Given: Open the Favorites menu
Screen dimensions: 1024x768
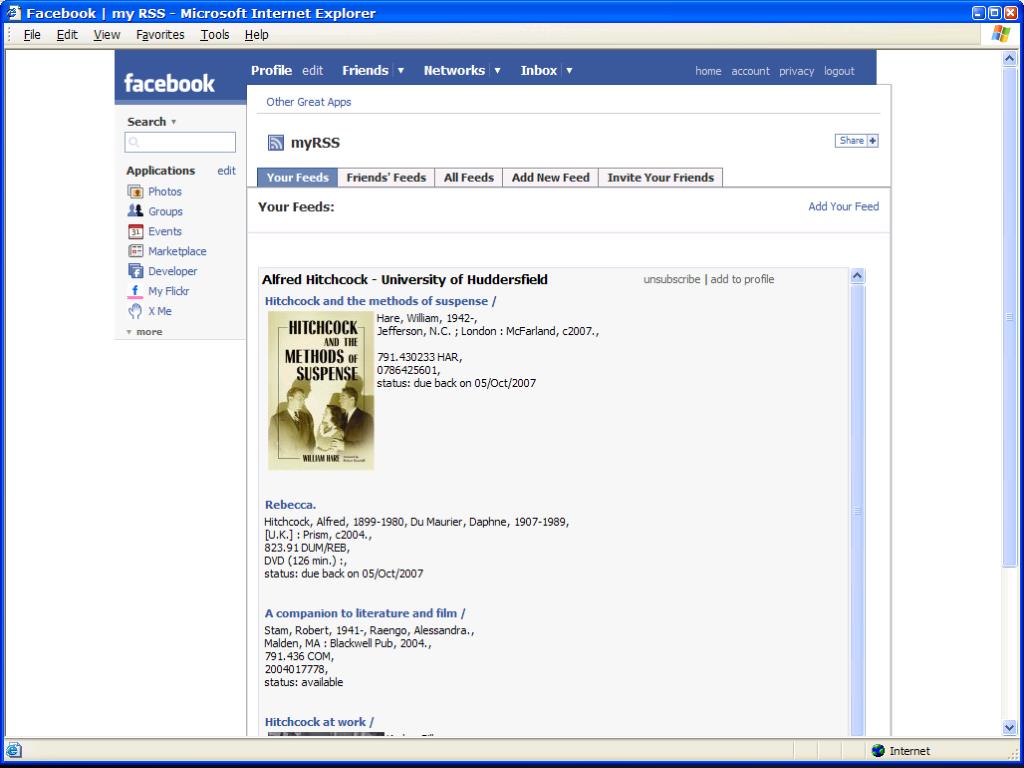Looking at the screenshot, I should point(160,35).
